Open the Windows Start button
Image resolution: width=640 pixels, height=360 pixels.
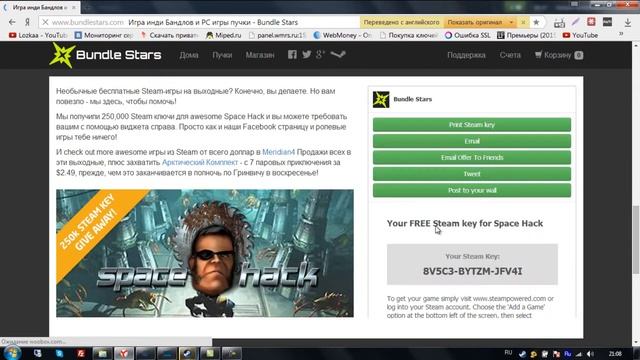(x=12, y=353)
